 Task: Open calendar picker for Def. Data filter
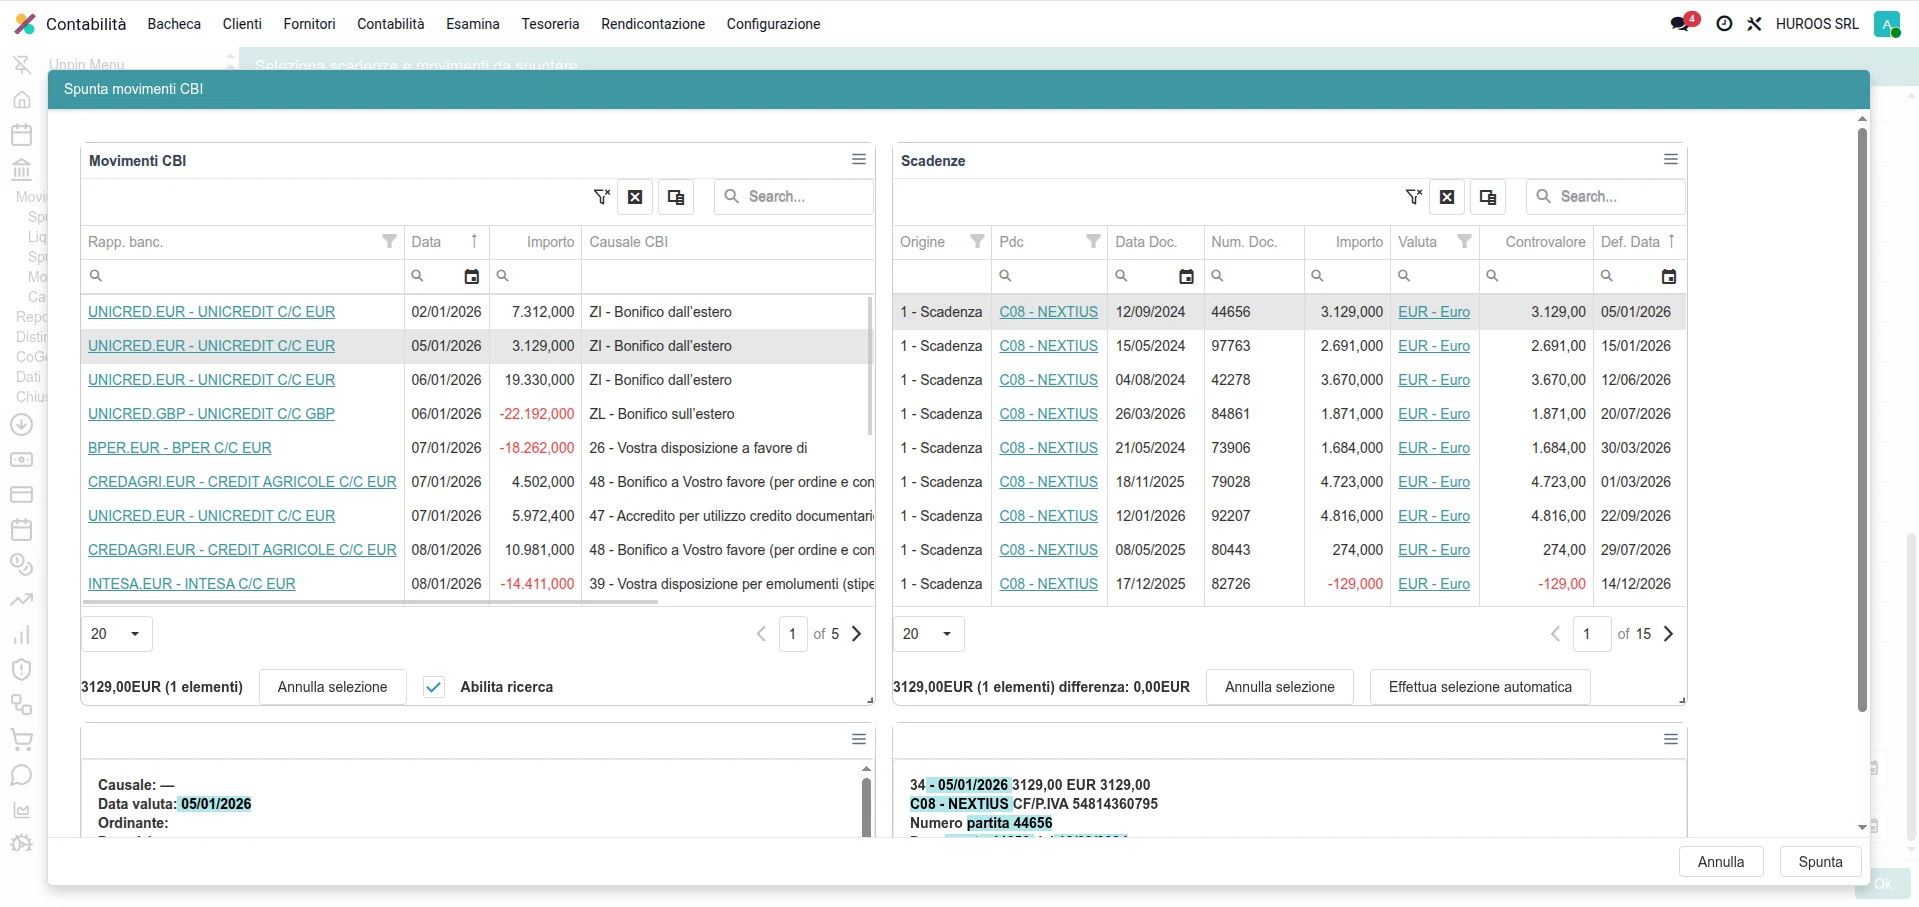point(1668,276)
